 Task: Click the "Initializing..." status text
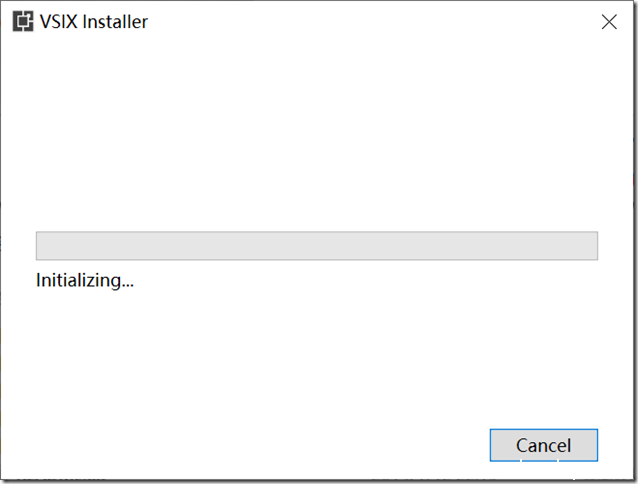point(85,280)
